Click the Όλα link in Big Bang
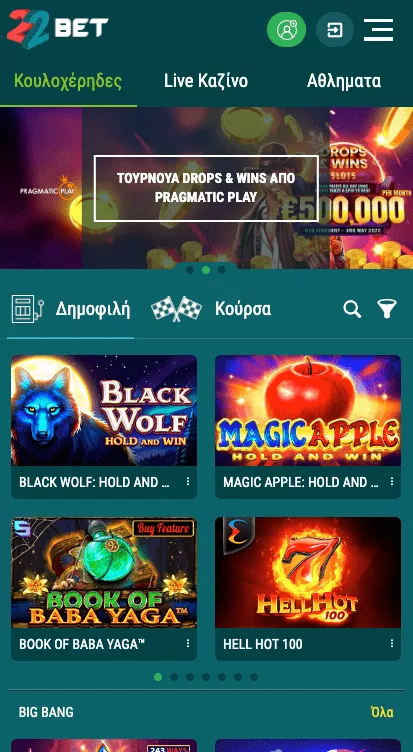This screenshot has width=413, height=752. pyautogui.click(x=382, y=712)
